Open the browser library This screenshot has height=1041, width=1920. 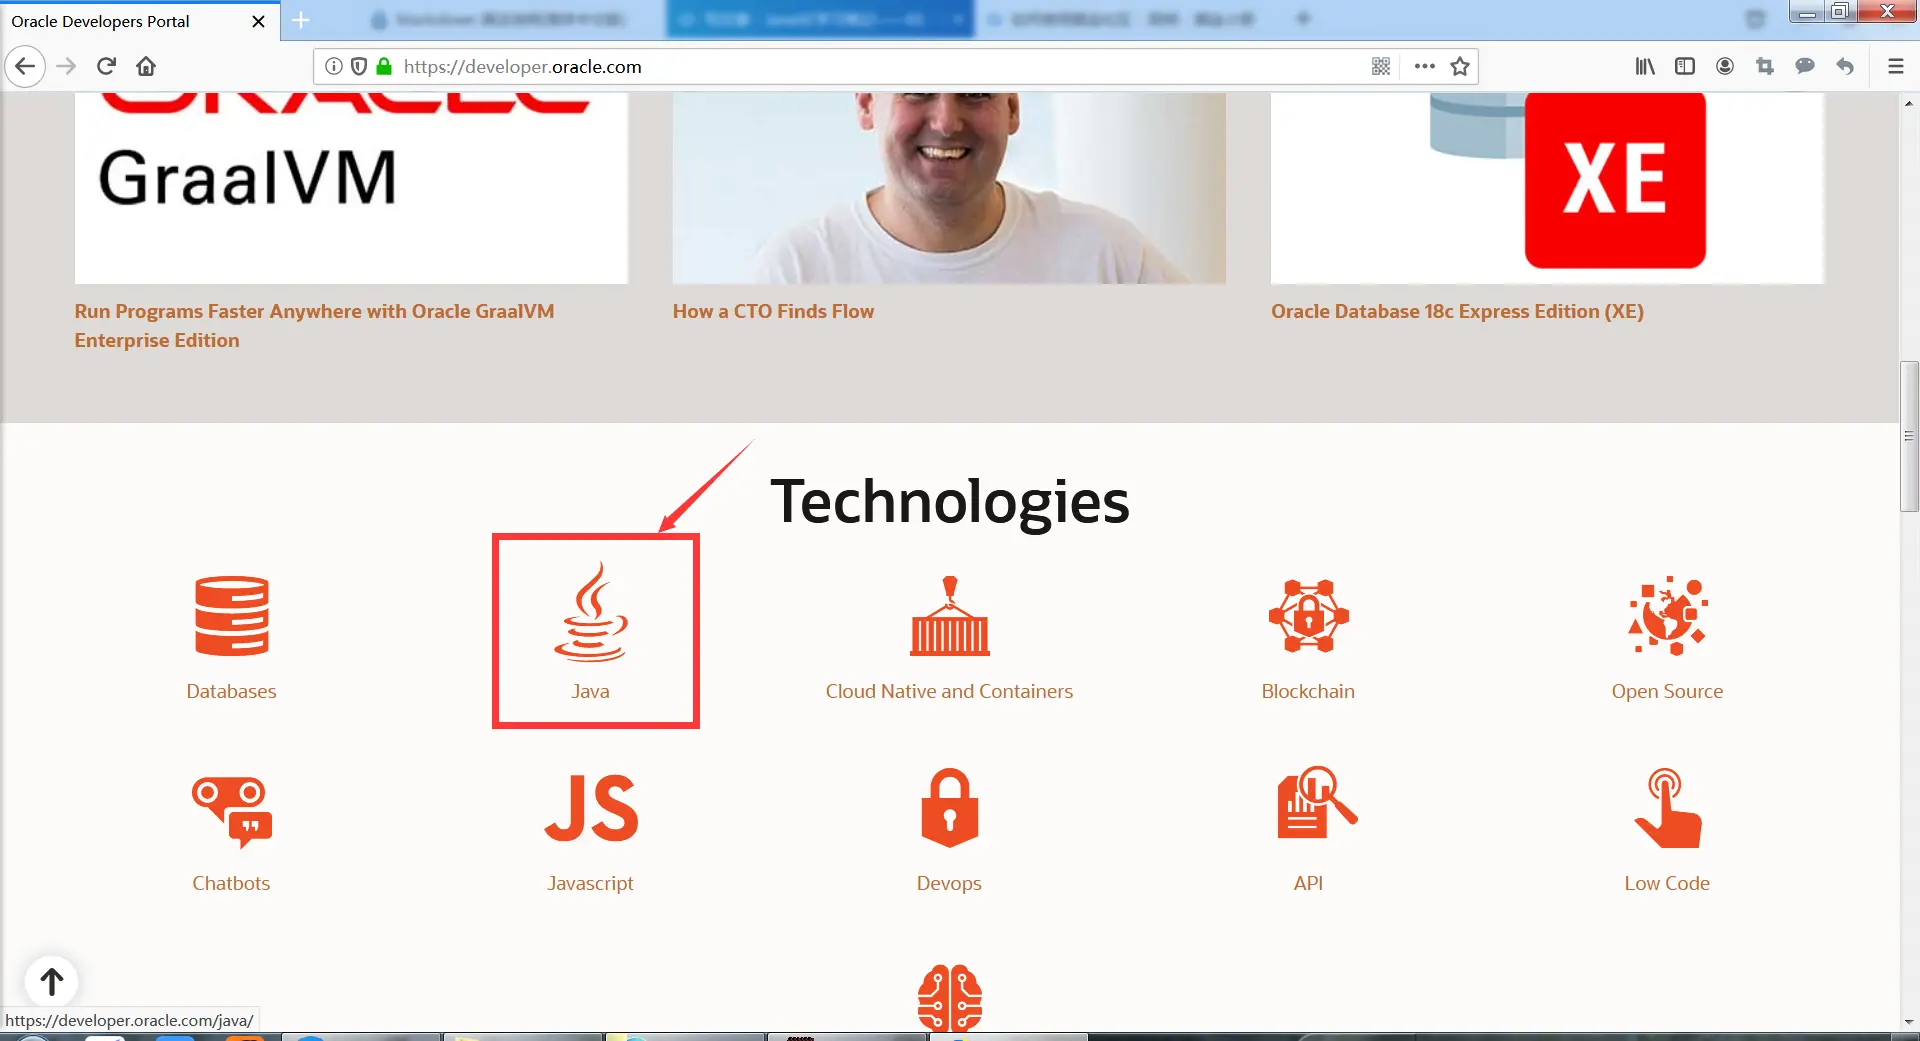pyautogui.click(x=1645, y=67)
